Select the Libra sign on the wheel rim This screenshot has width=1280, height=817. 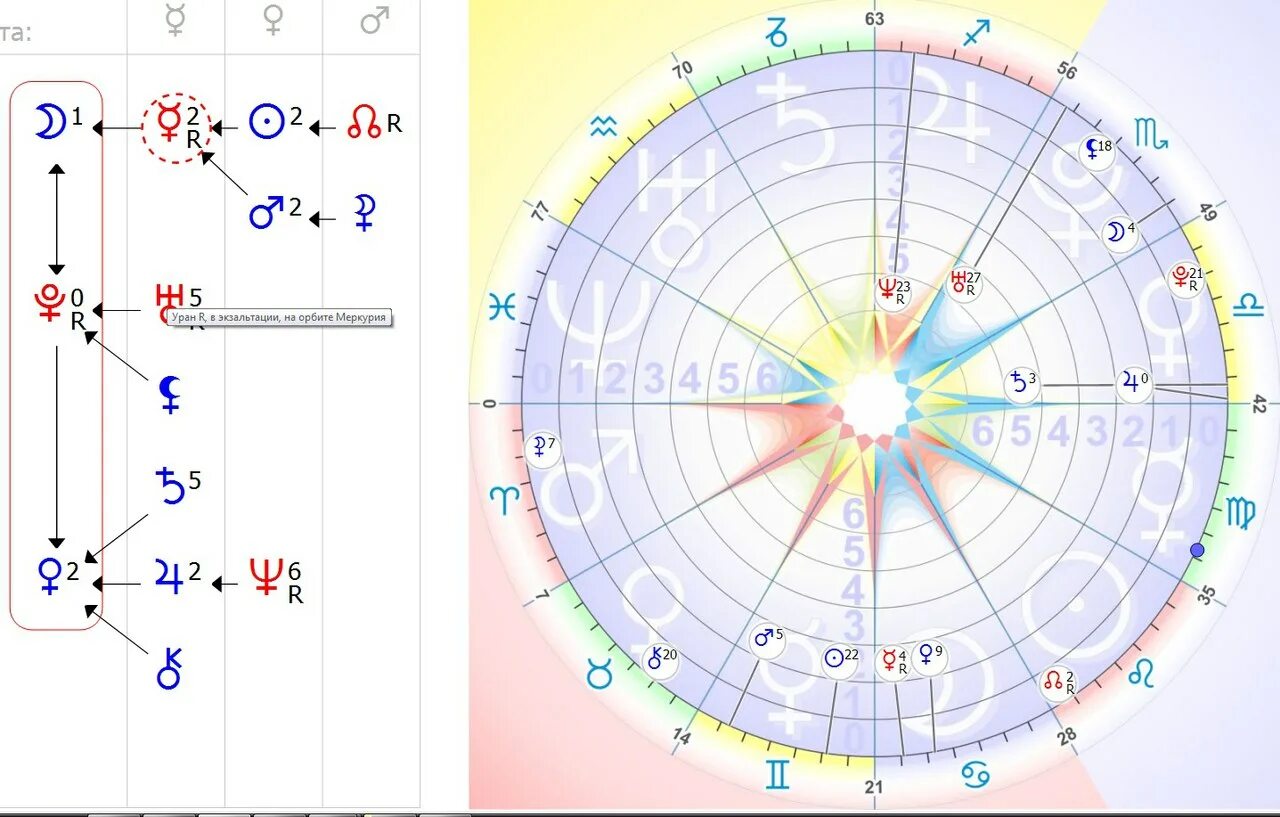coord(1250,305)
